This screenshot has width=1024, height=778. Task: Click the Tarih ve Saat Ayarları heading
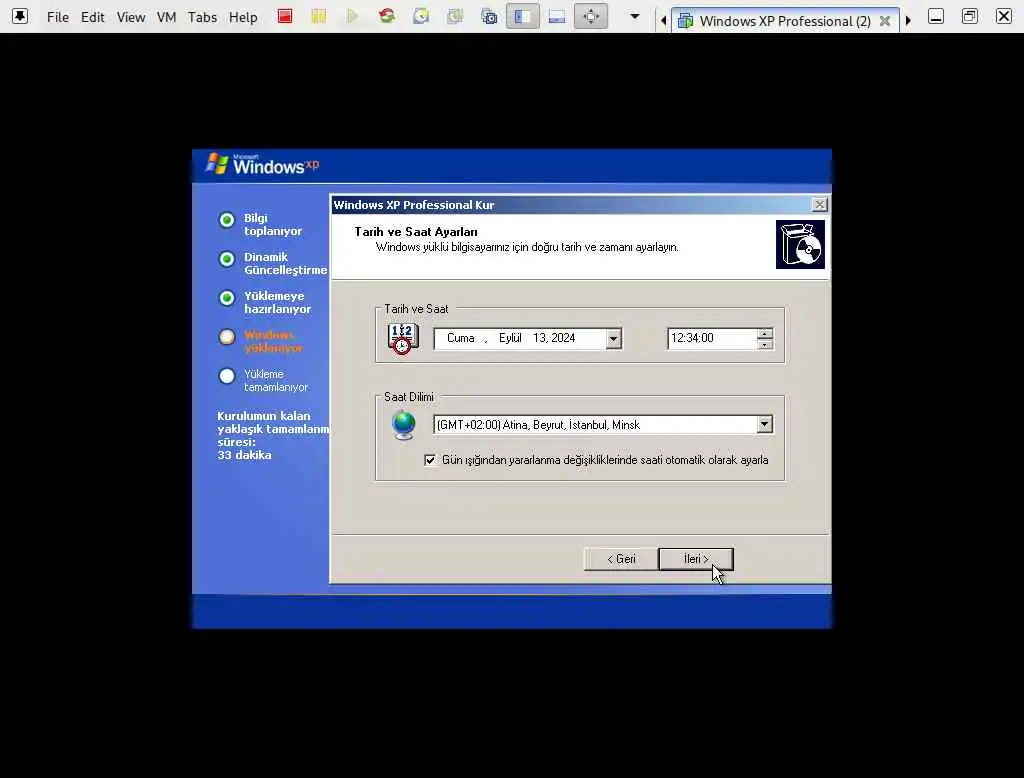pos(415,232)
